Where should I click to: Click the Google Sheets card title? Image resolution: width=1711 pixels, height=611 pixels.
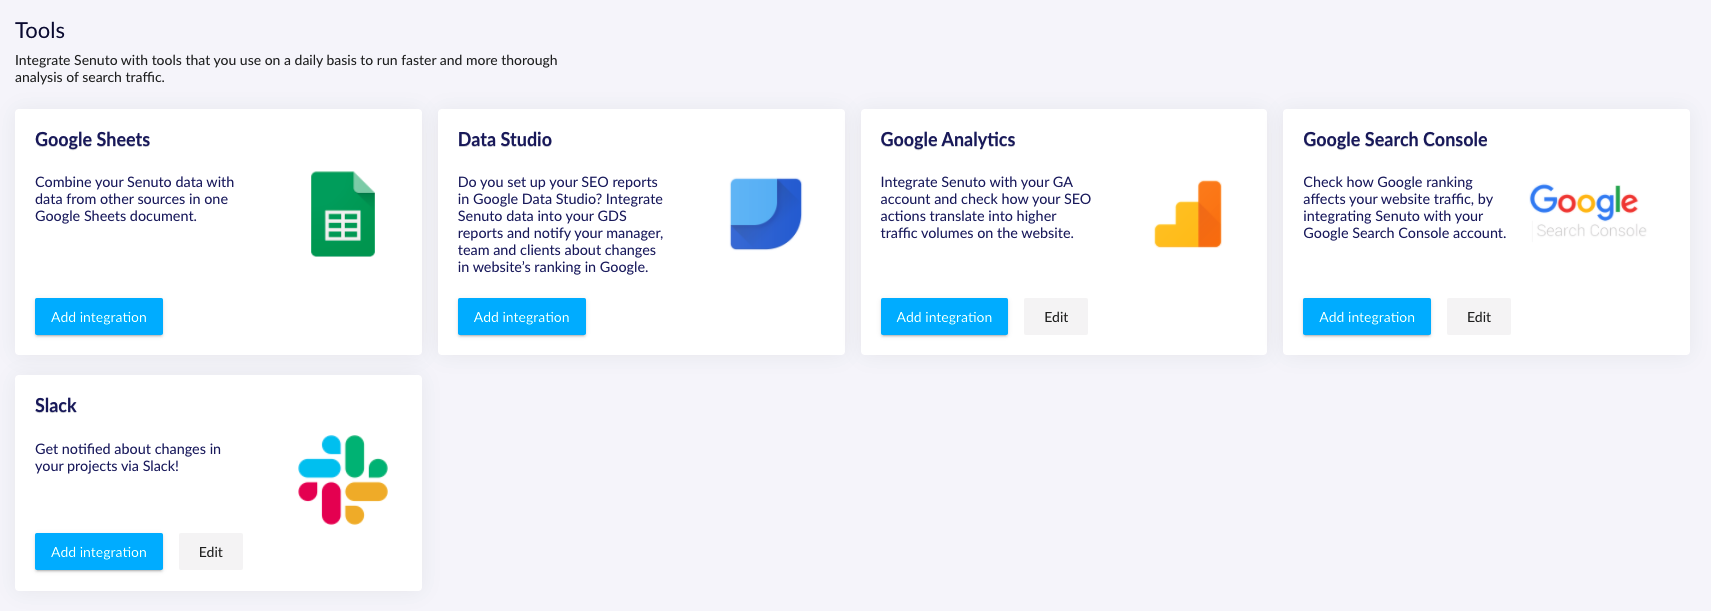coord(92,140)
